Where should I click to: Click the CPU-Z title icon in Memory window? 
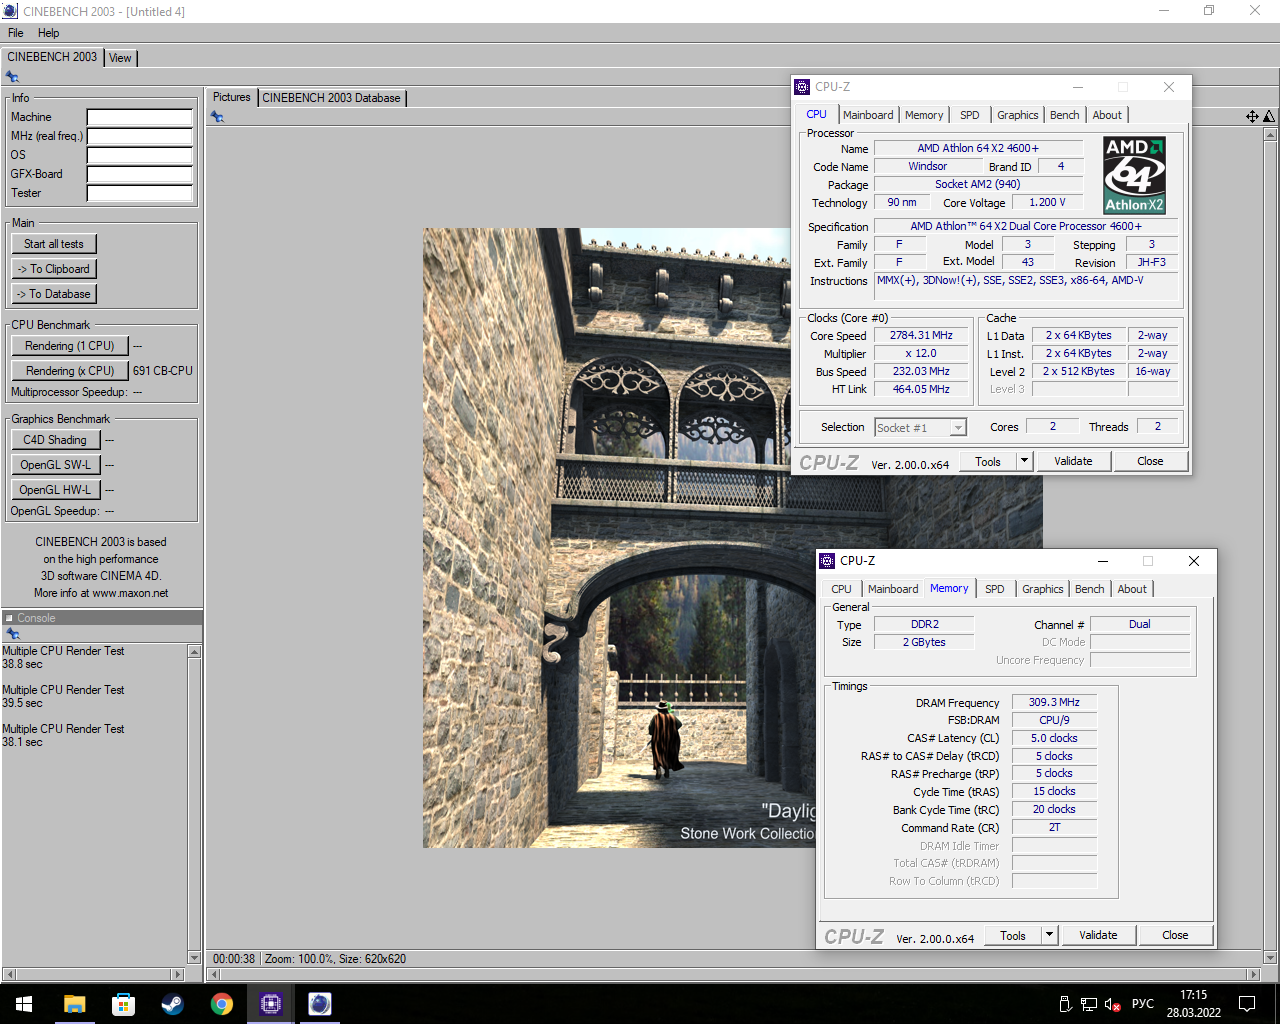[827, 561]
